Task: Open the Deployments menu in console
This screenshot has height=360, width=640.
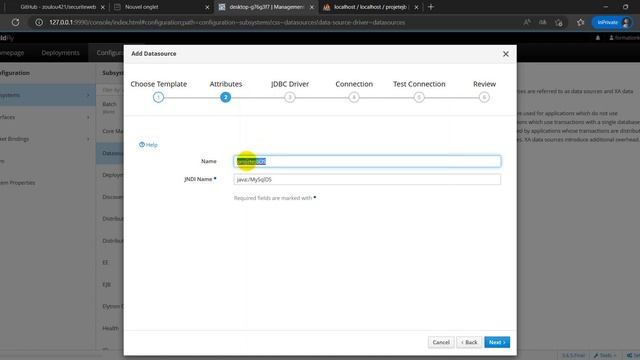Action: pos(60,53)
